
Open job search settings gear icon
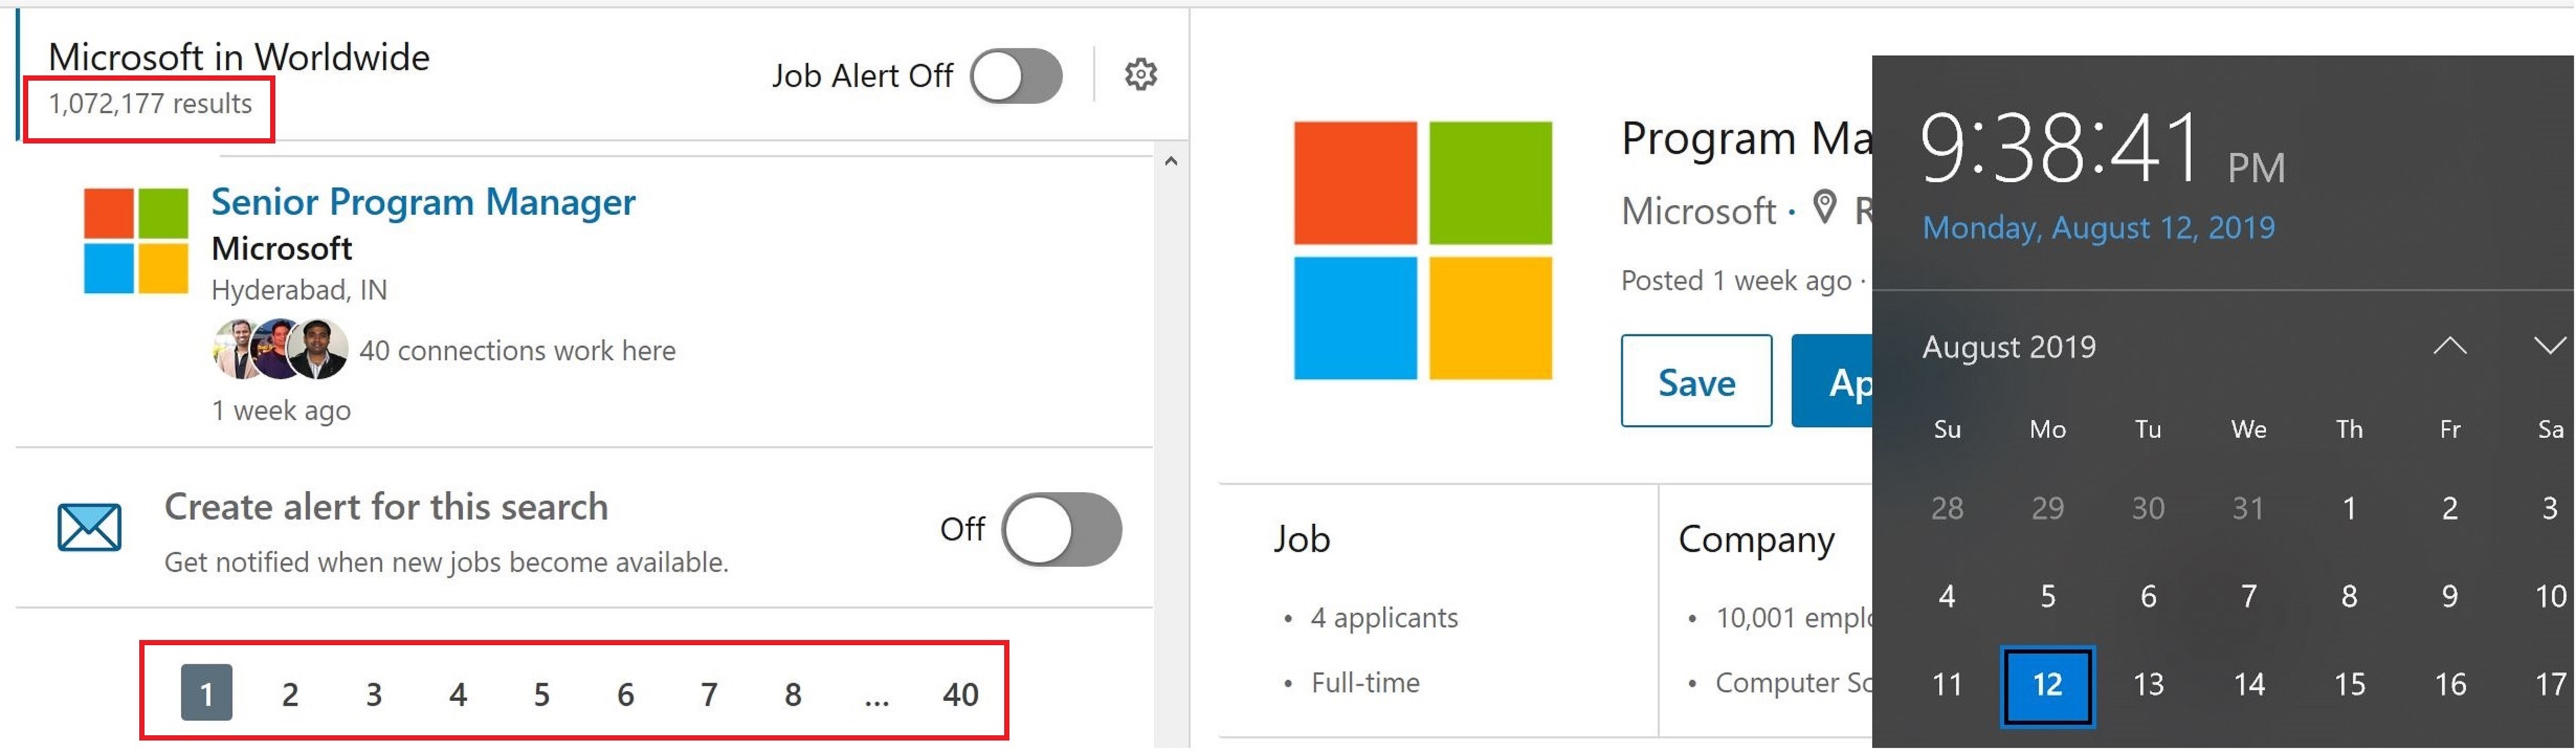(x=1140, y=75)
